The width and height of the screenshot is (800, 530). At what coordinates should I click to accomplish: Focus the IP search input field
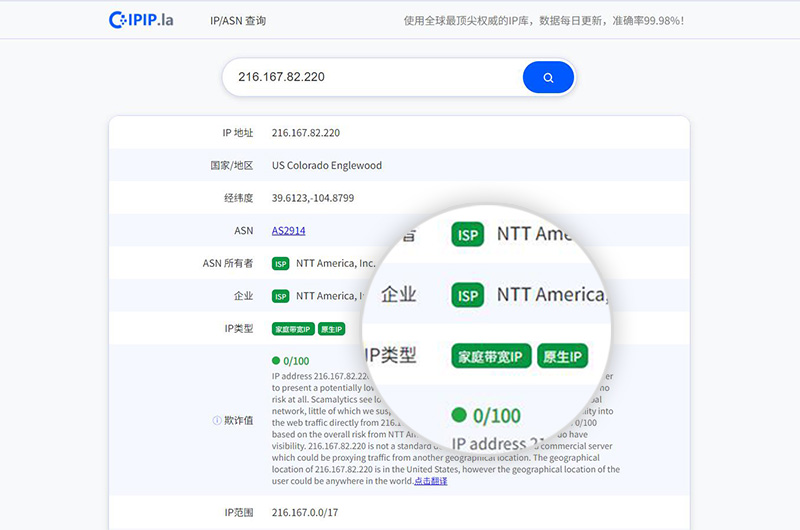pyautogui.click(x=370, y=77)
